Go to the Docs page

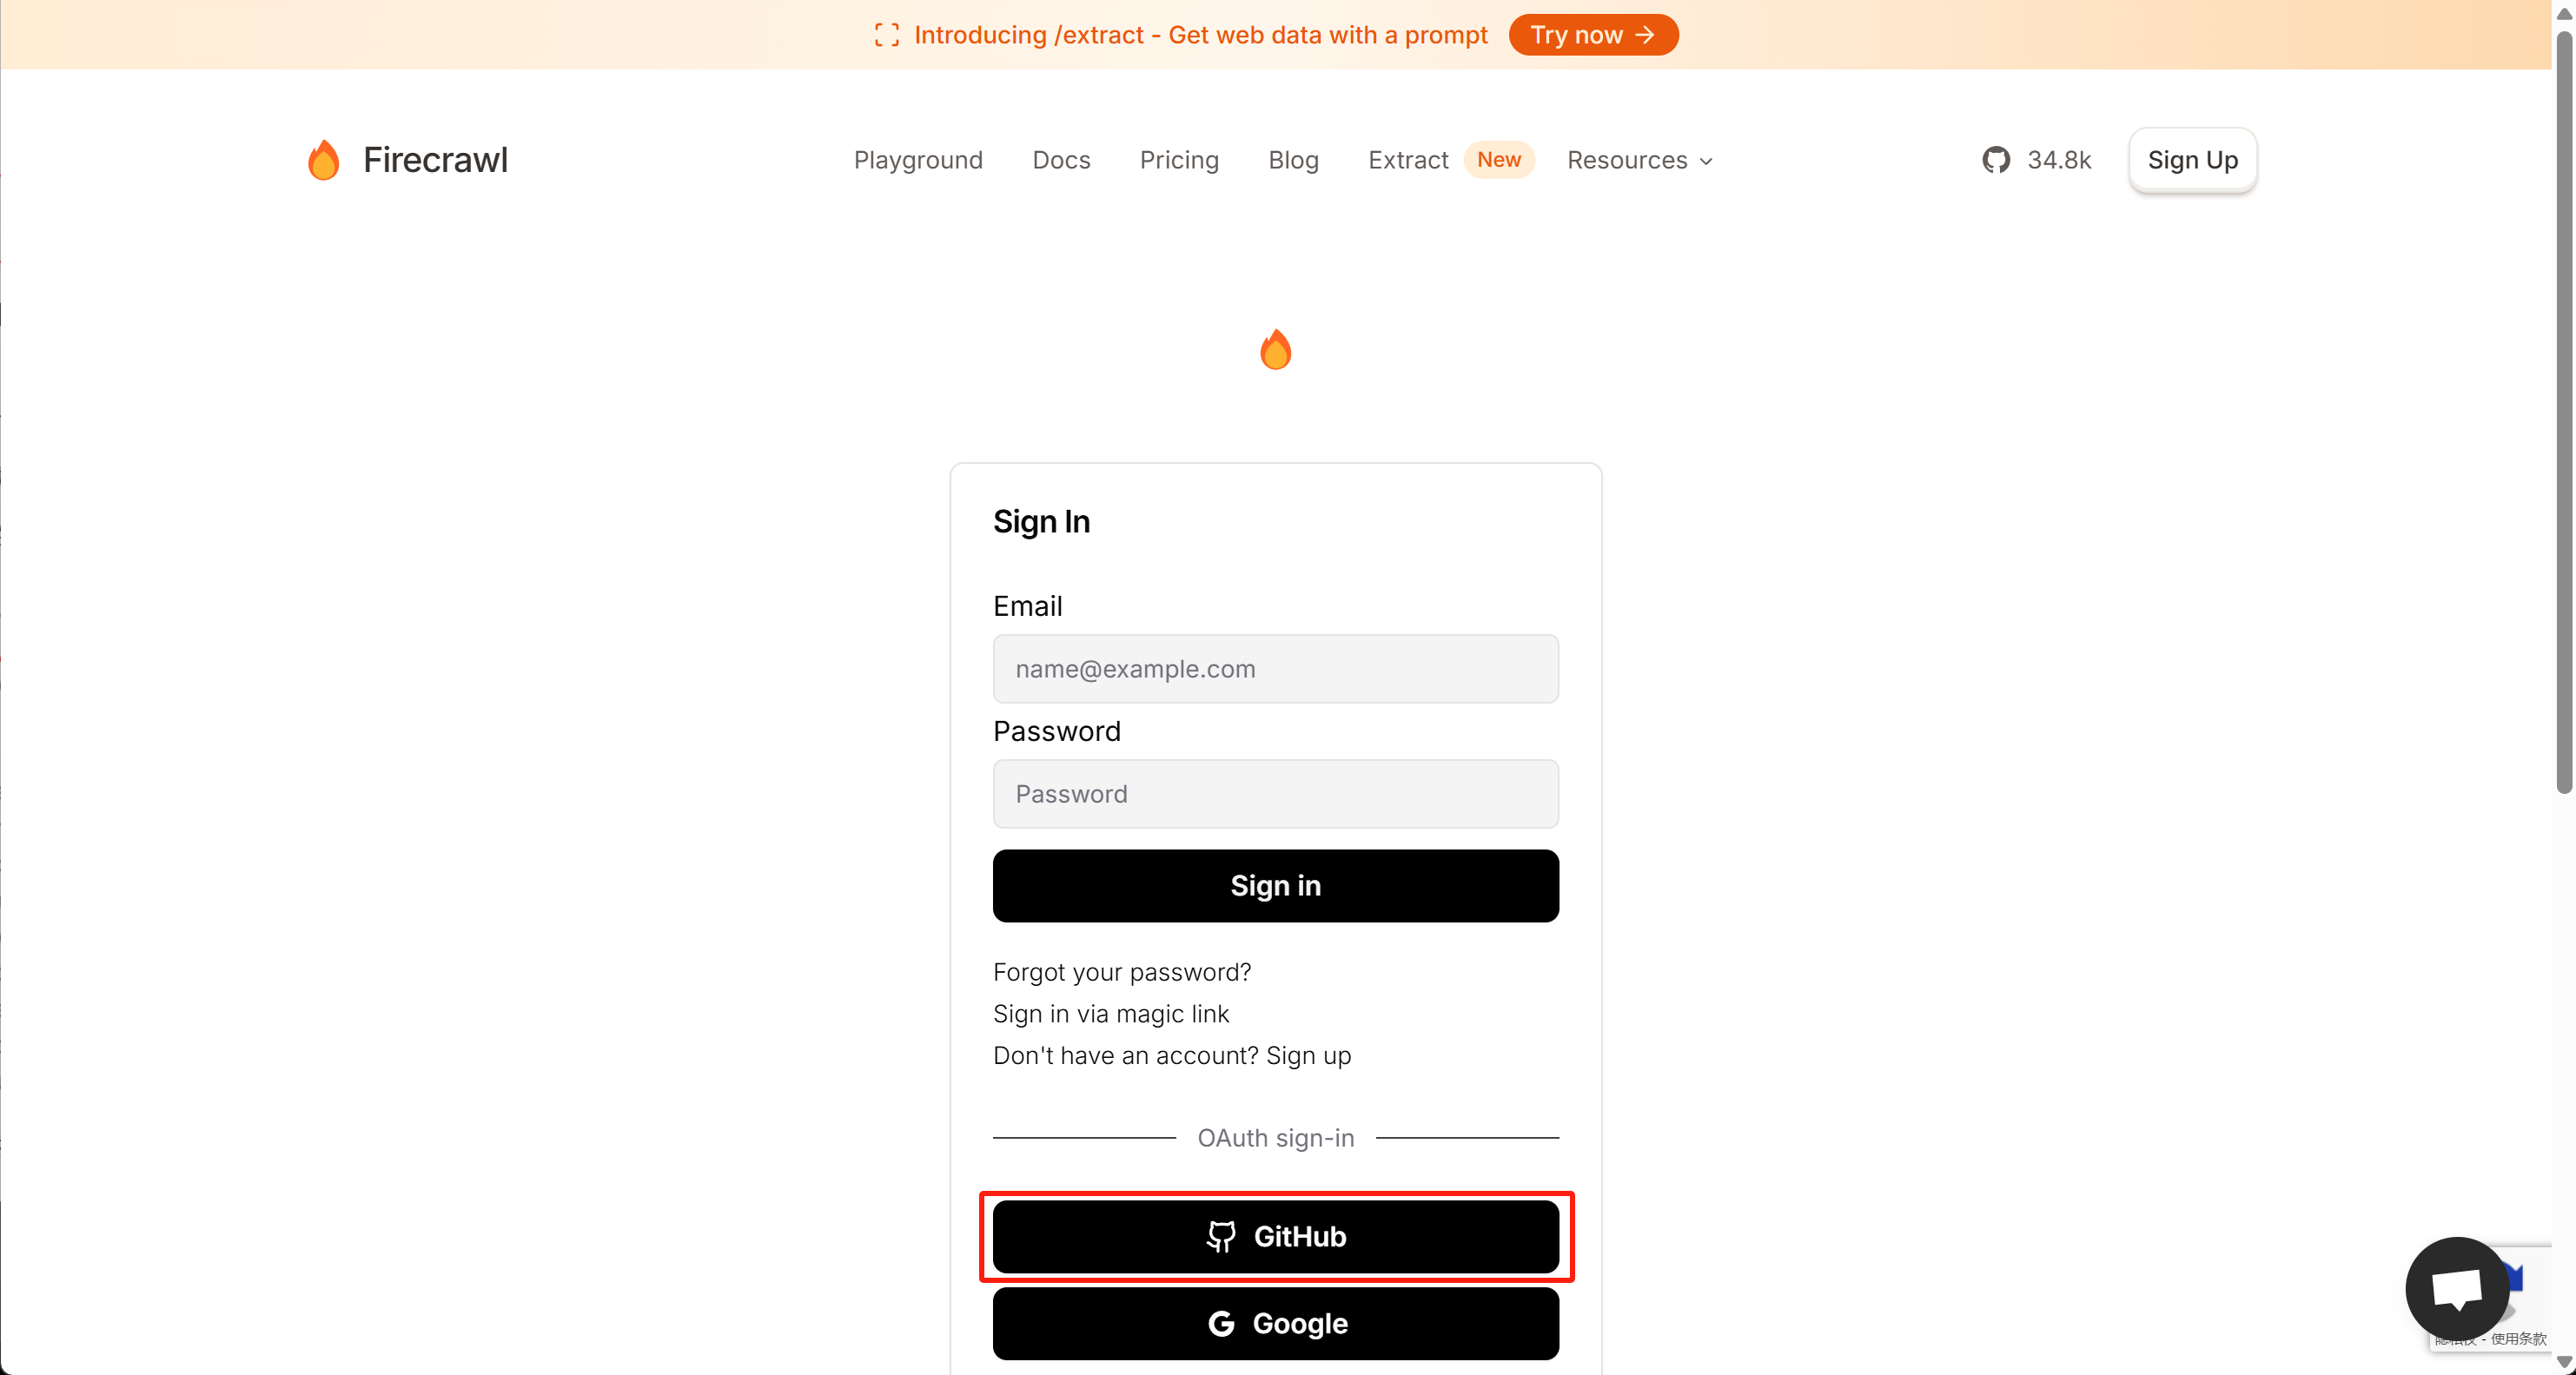coord(1061,160)
